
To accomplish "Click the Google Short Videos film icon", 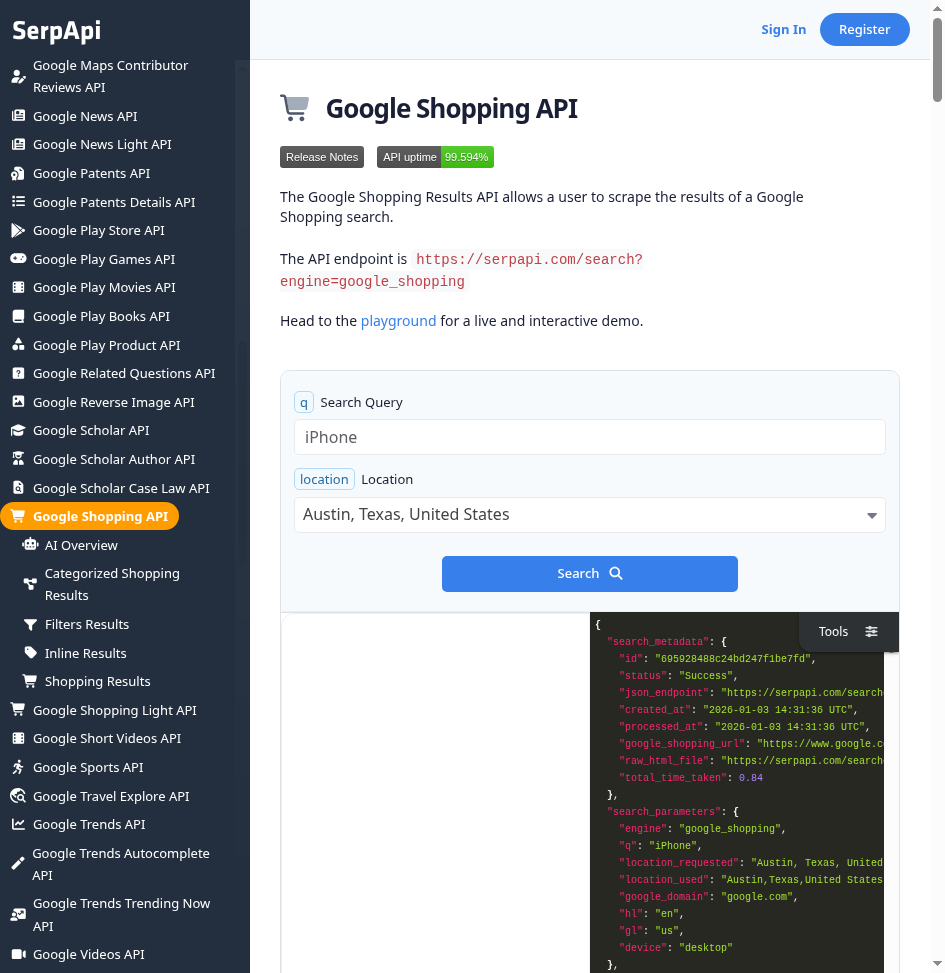I will 19,738.
